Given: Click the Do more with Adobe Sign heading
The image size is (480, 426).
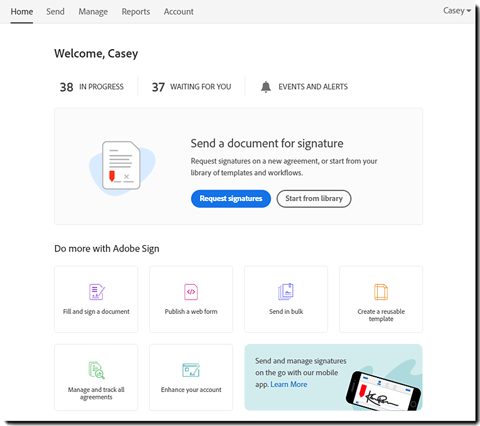Looking at the screenshot, I should pyautogui.click(x=107, y=249).
